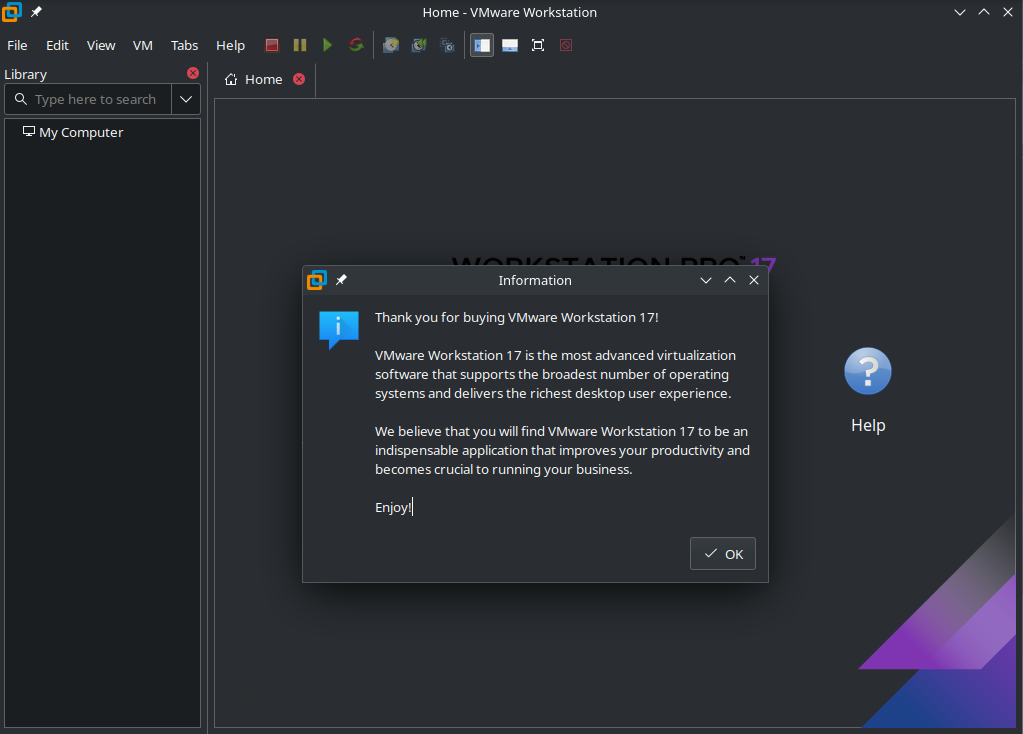The image size is (1023, 734).
Task: Open the Tabs menu
Action: pos(184,45)
